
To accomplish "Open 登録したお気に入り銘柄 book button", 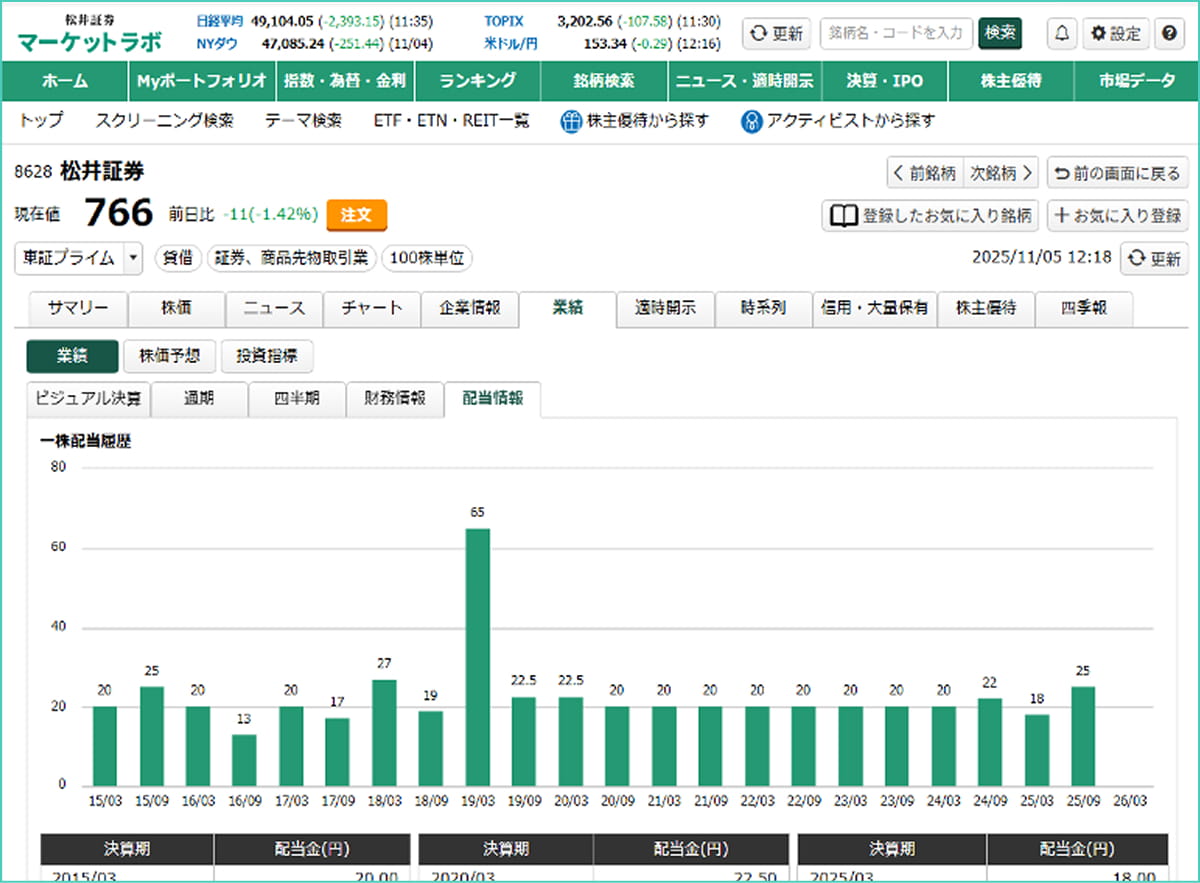I will click(x=930, y=215).
